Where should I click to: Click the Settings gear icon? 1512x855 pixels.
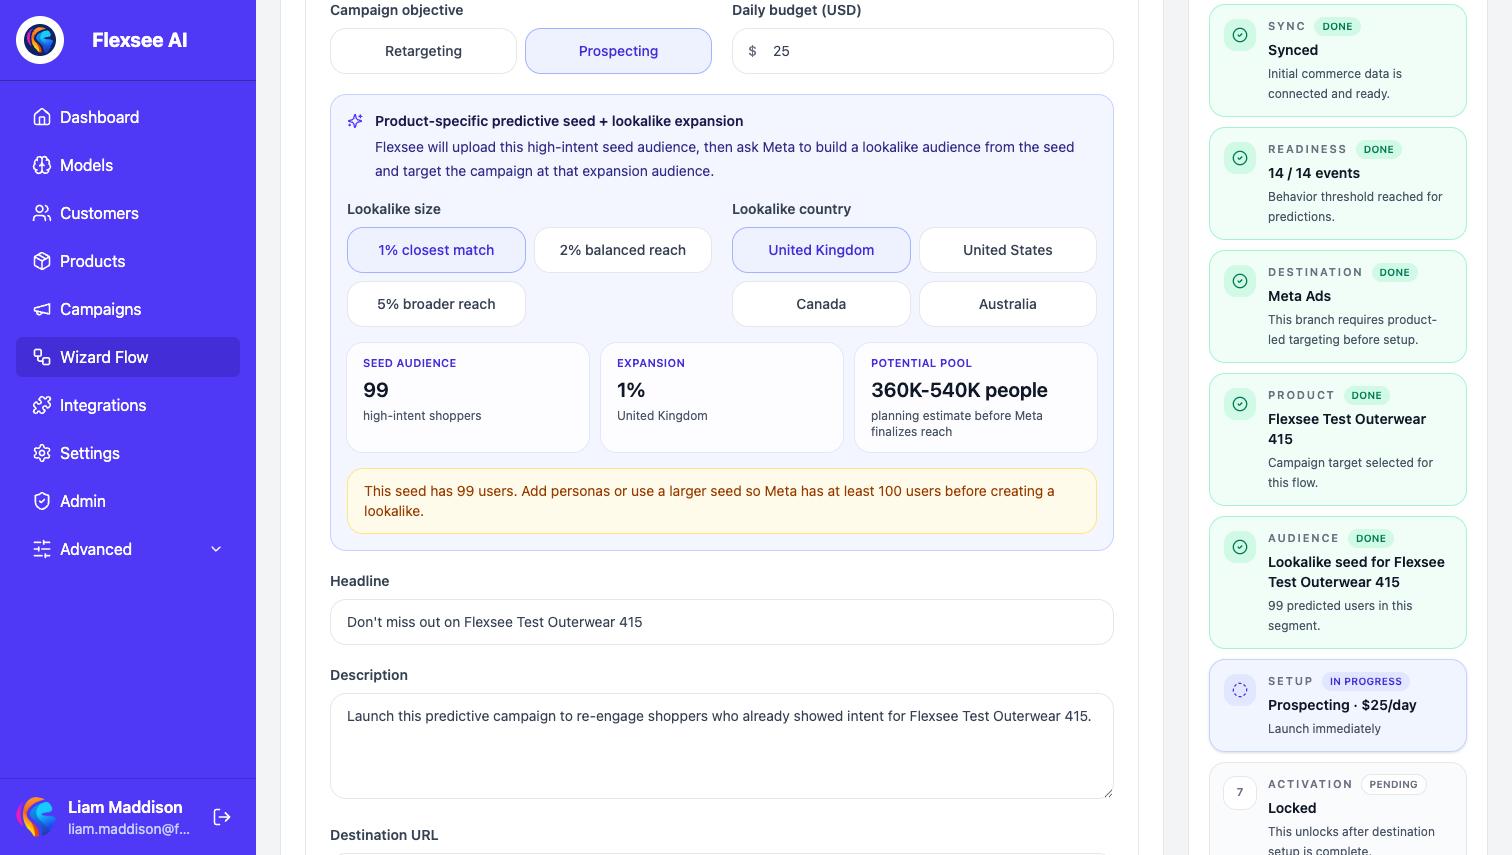tap(42, 453)
